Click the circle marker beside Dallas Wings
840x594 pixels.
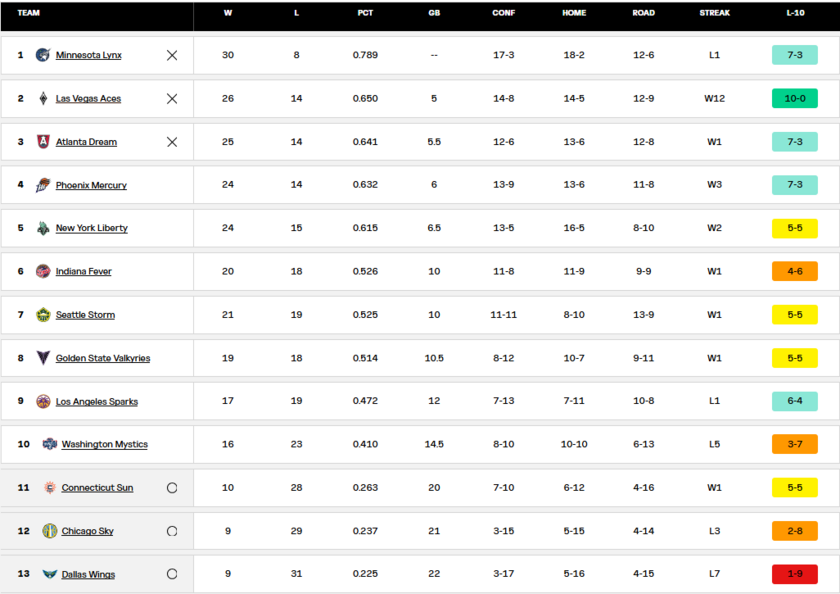click(x=172, y=574)
